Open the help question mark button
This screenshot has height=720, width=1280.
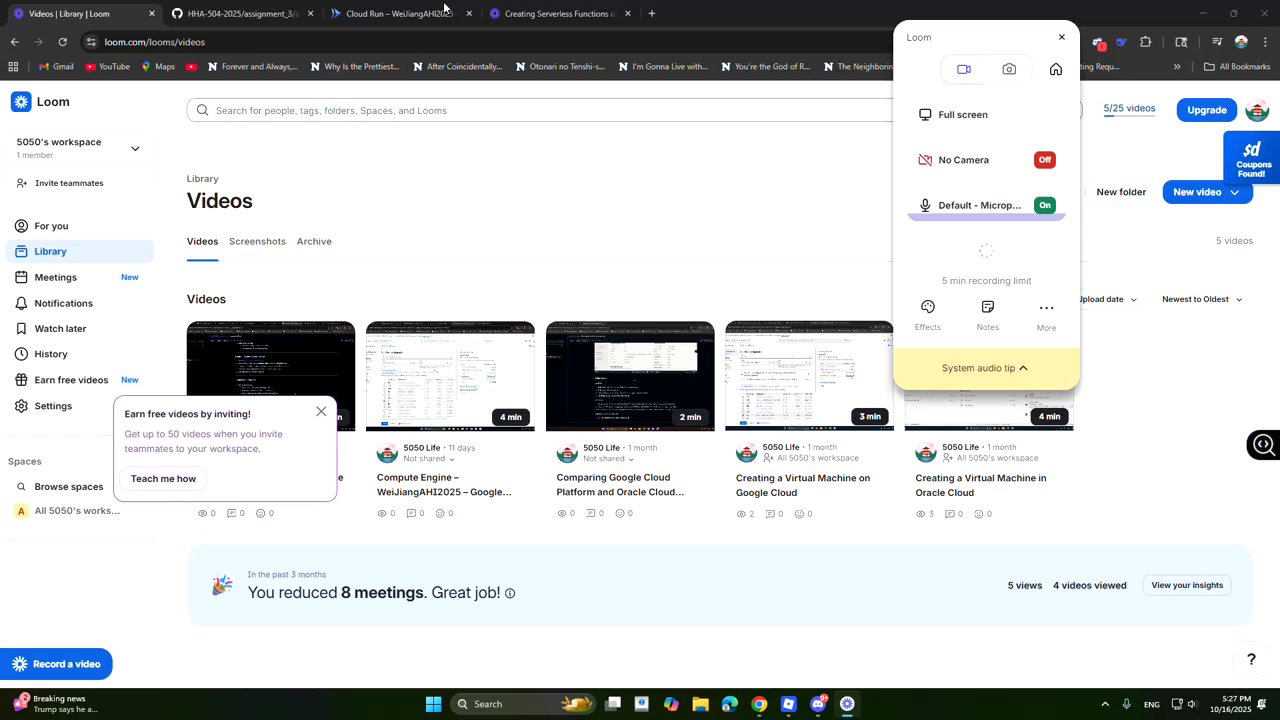point(1251,659)
